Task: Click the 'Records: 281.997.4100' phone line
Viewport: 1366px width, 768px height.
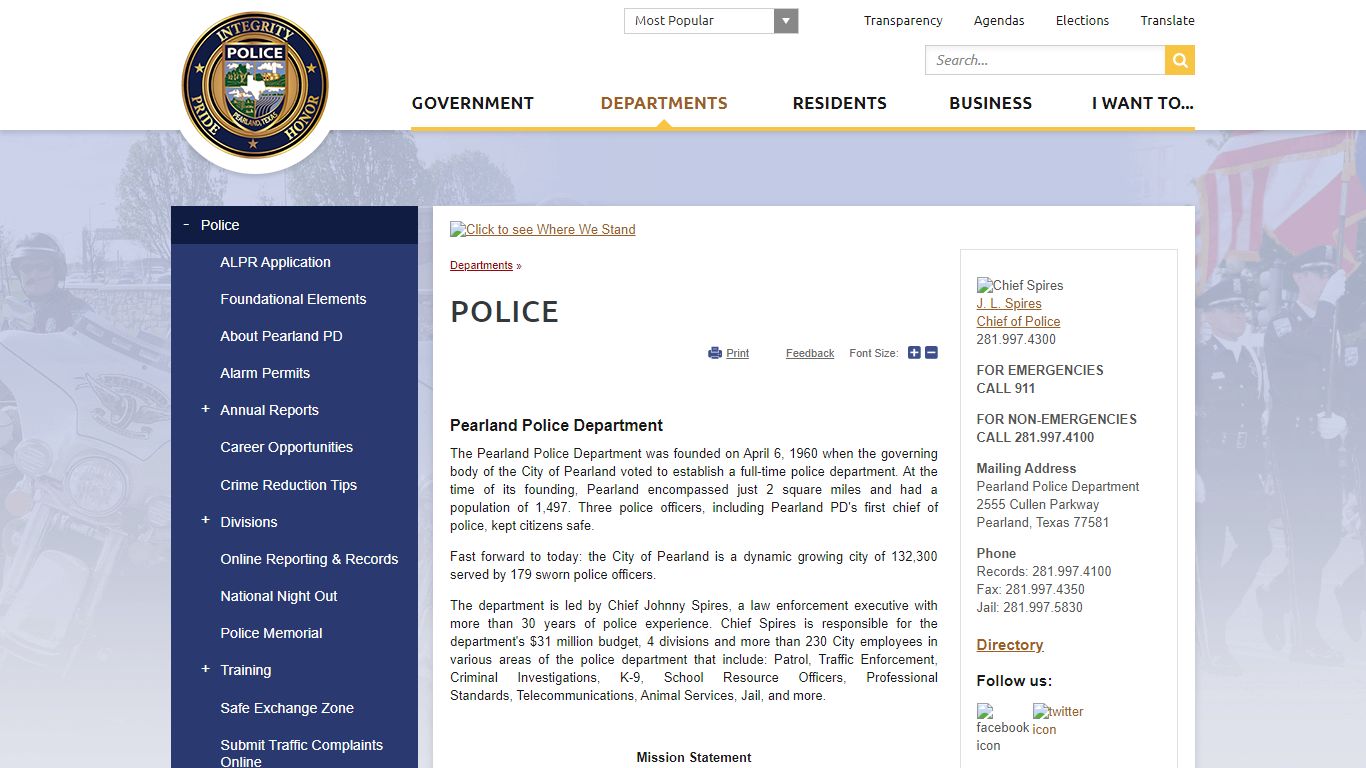Action: point(1044,571)
